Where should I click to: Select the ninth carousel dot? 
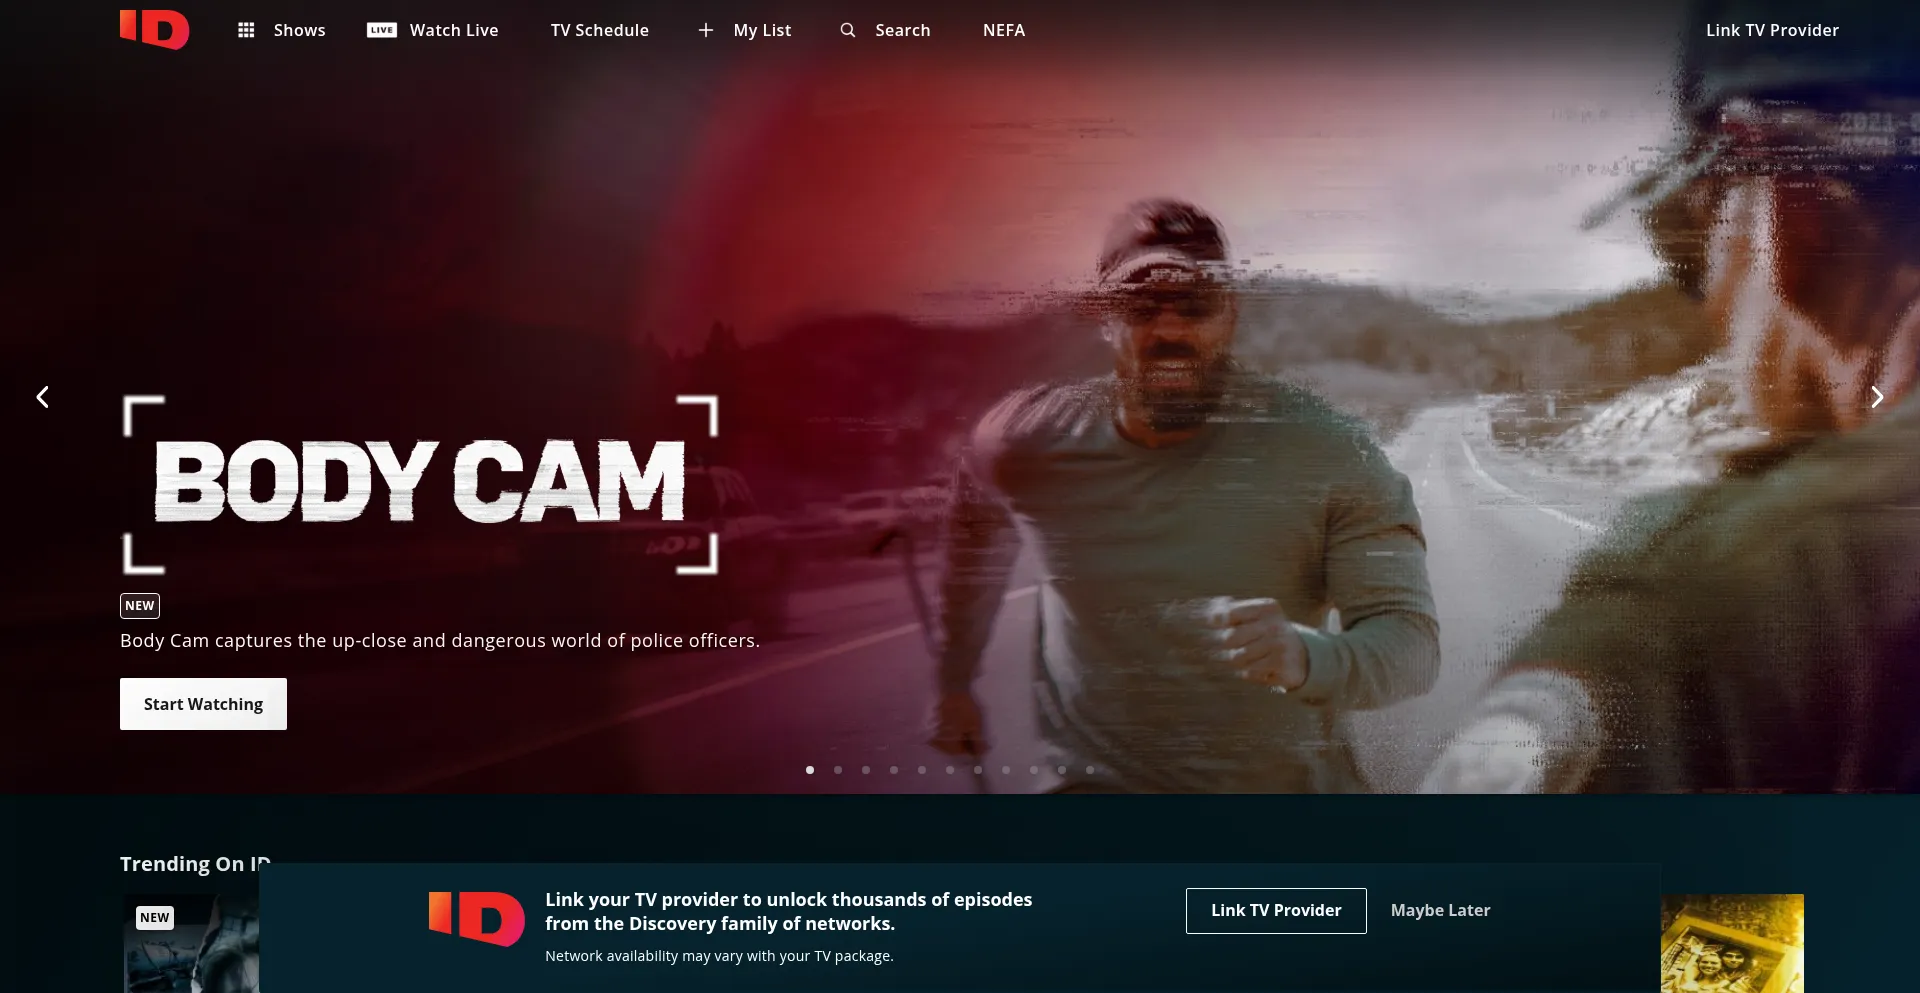tap(1034, 770)
